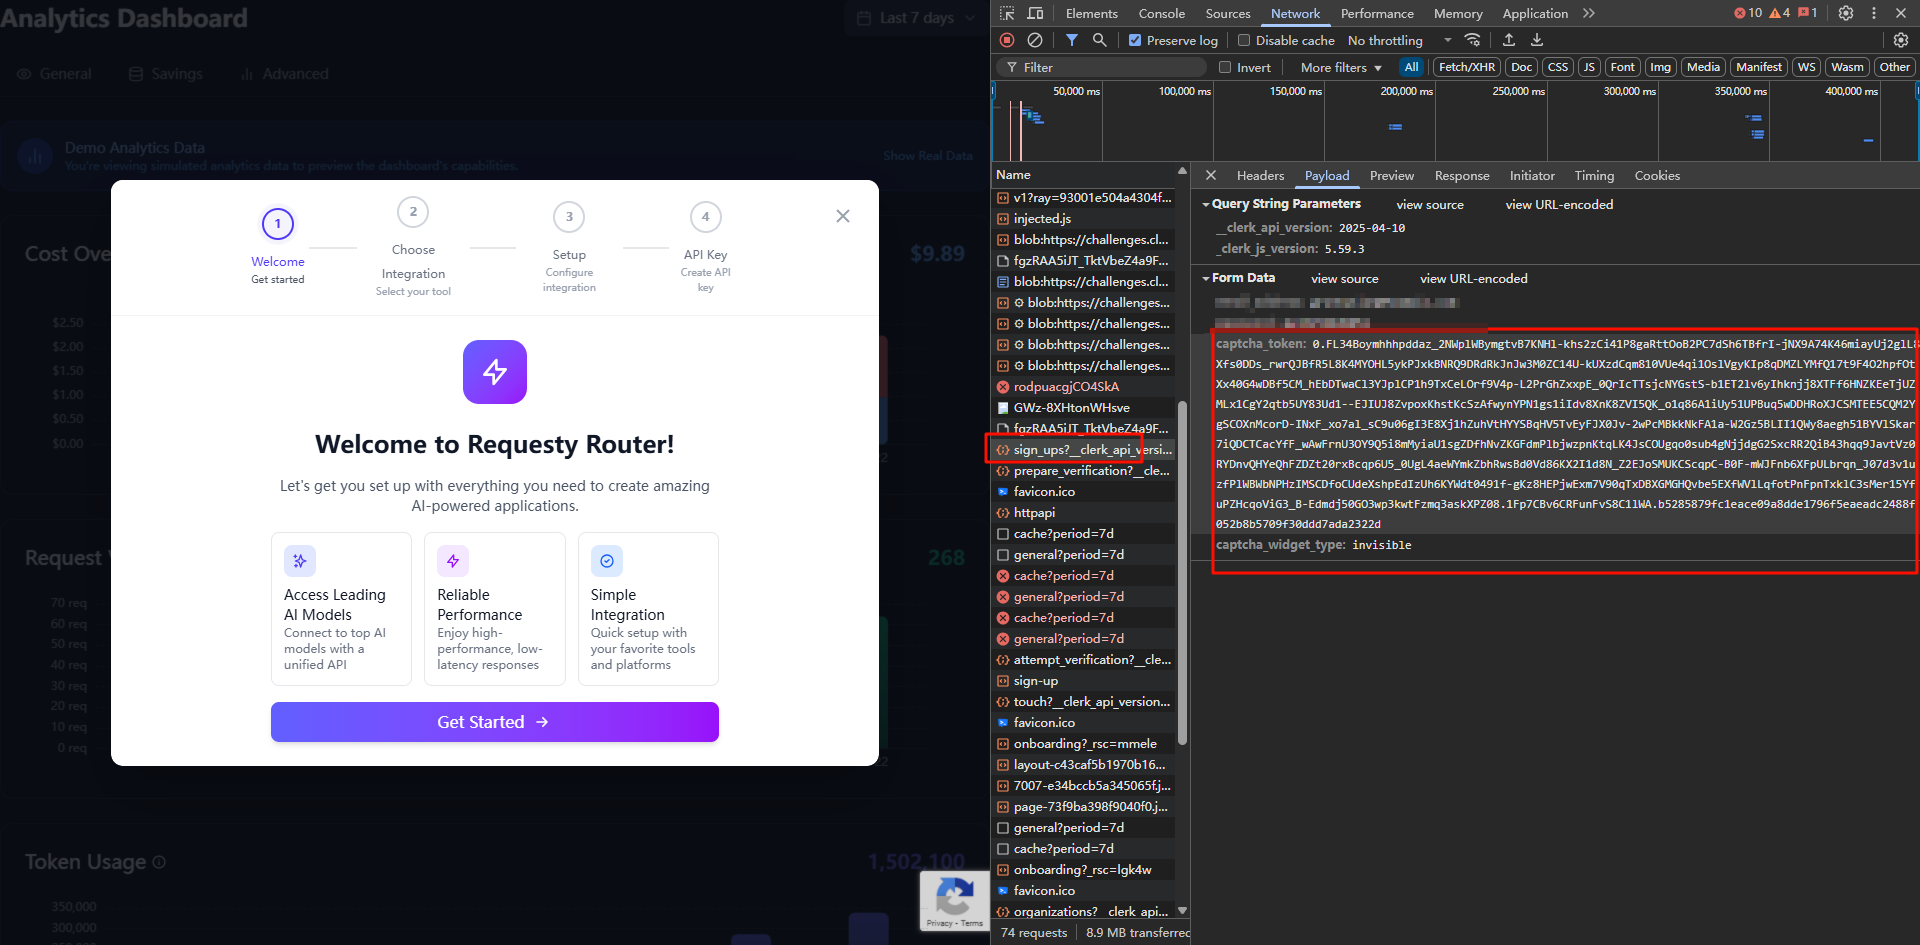1920x945 pixels.
Task: Open DevTools main settings gear
Action: (1846, 13)
